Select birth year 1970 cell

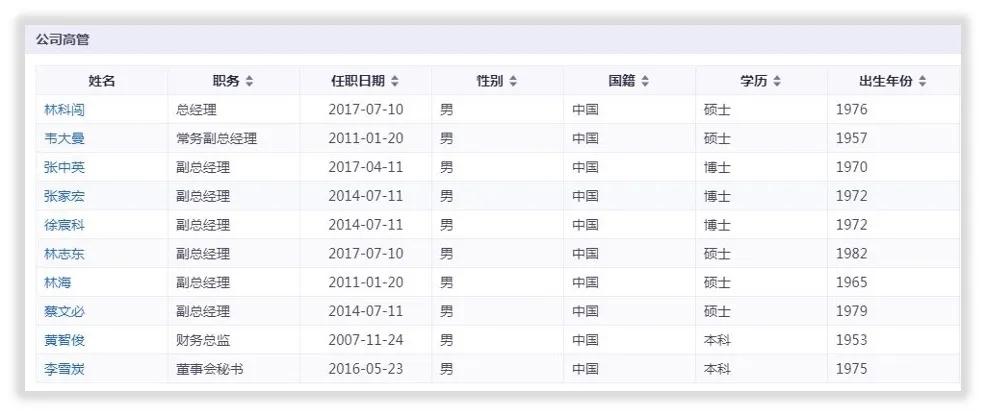pos(894,168)
